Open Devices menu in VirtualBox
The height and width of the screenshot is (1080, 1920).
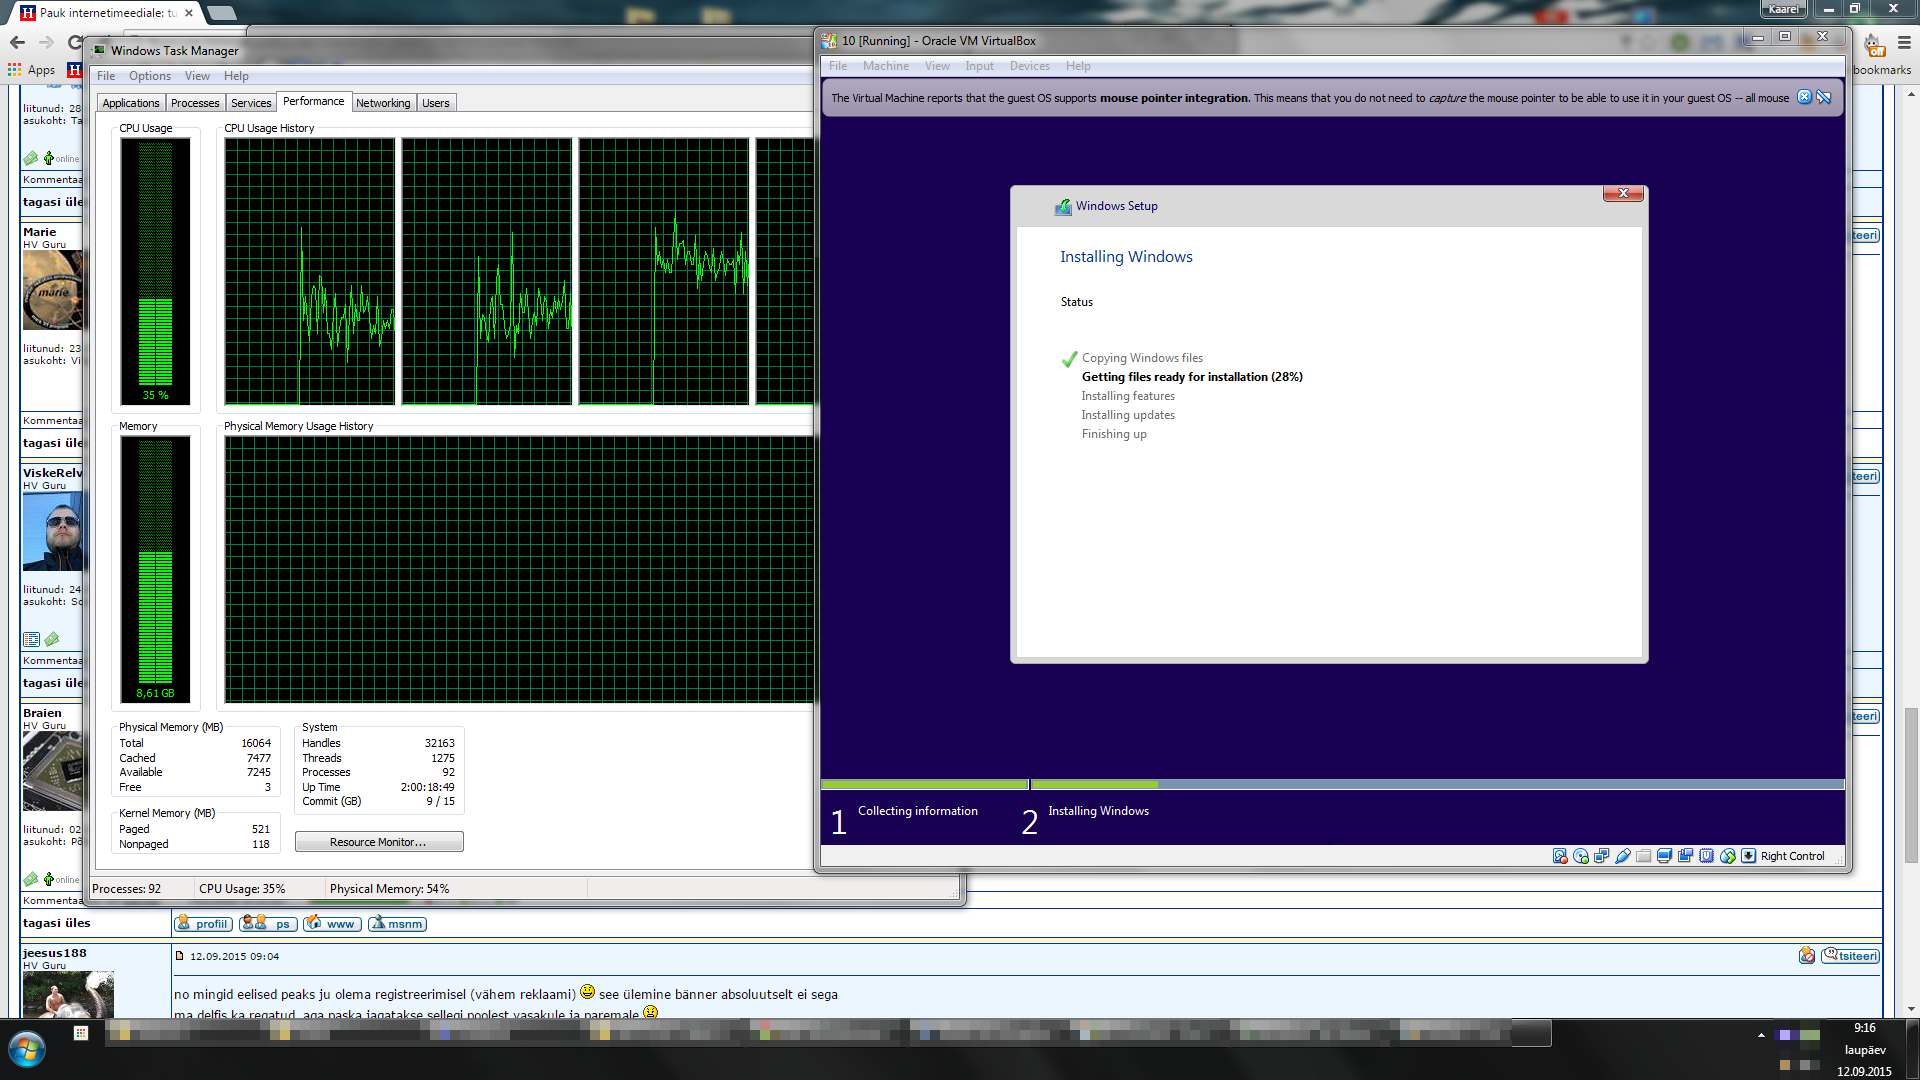pos(1029,66)
